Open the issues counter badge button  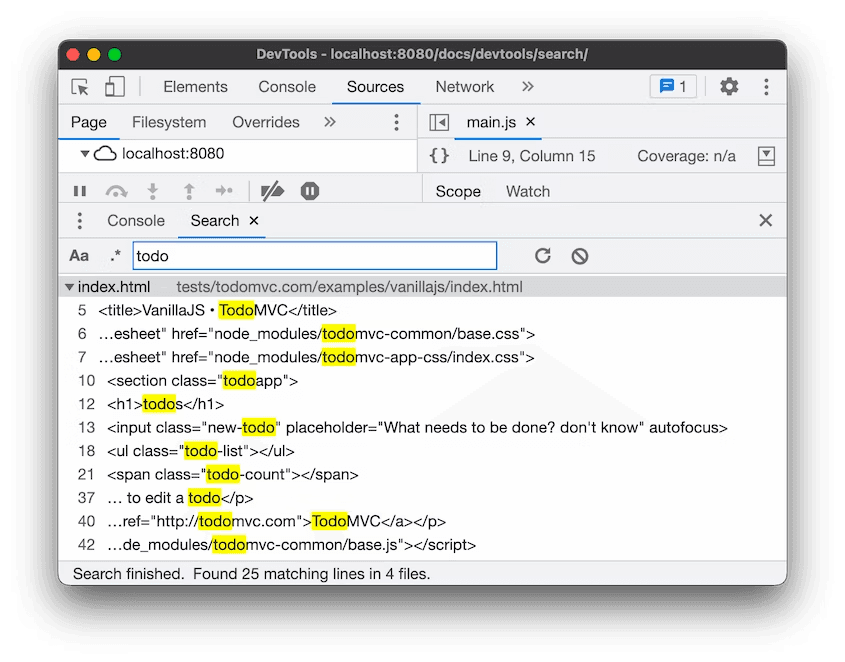point(673,87)
